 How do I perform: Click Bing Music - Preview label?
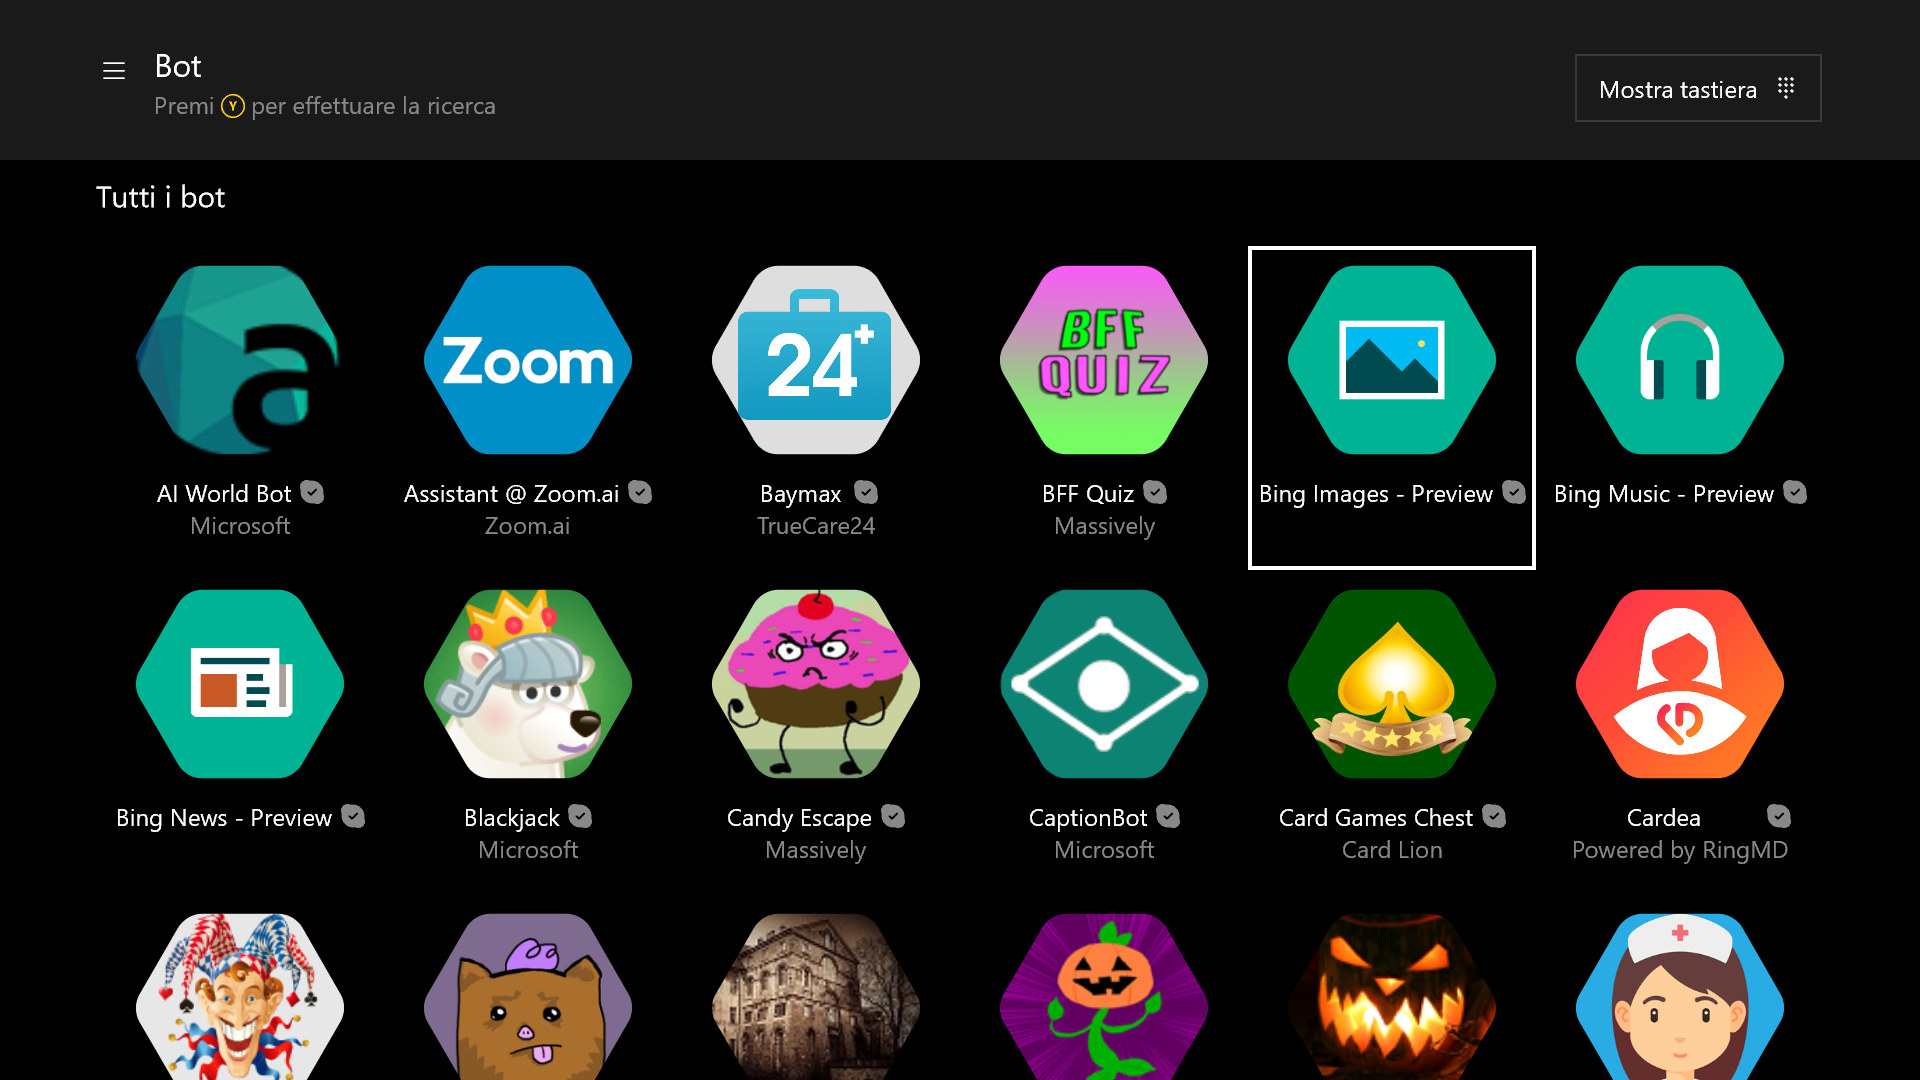click(1664, 494)
